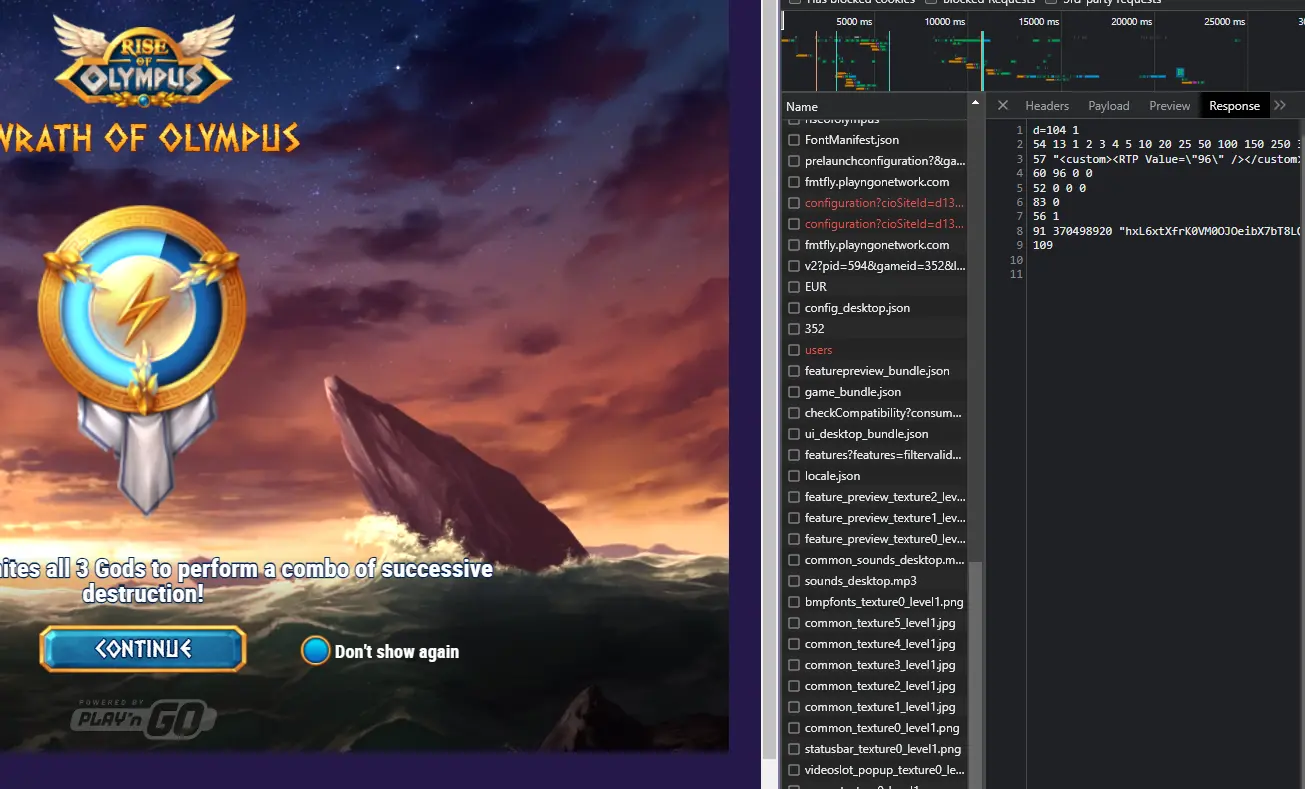Select common_texture2_level1.jpg request

pos(875,686)
